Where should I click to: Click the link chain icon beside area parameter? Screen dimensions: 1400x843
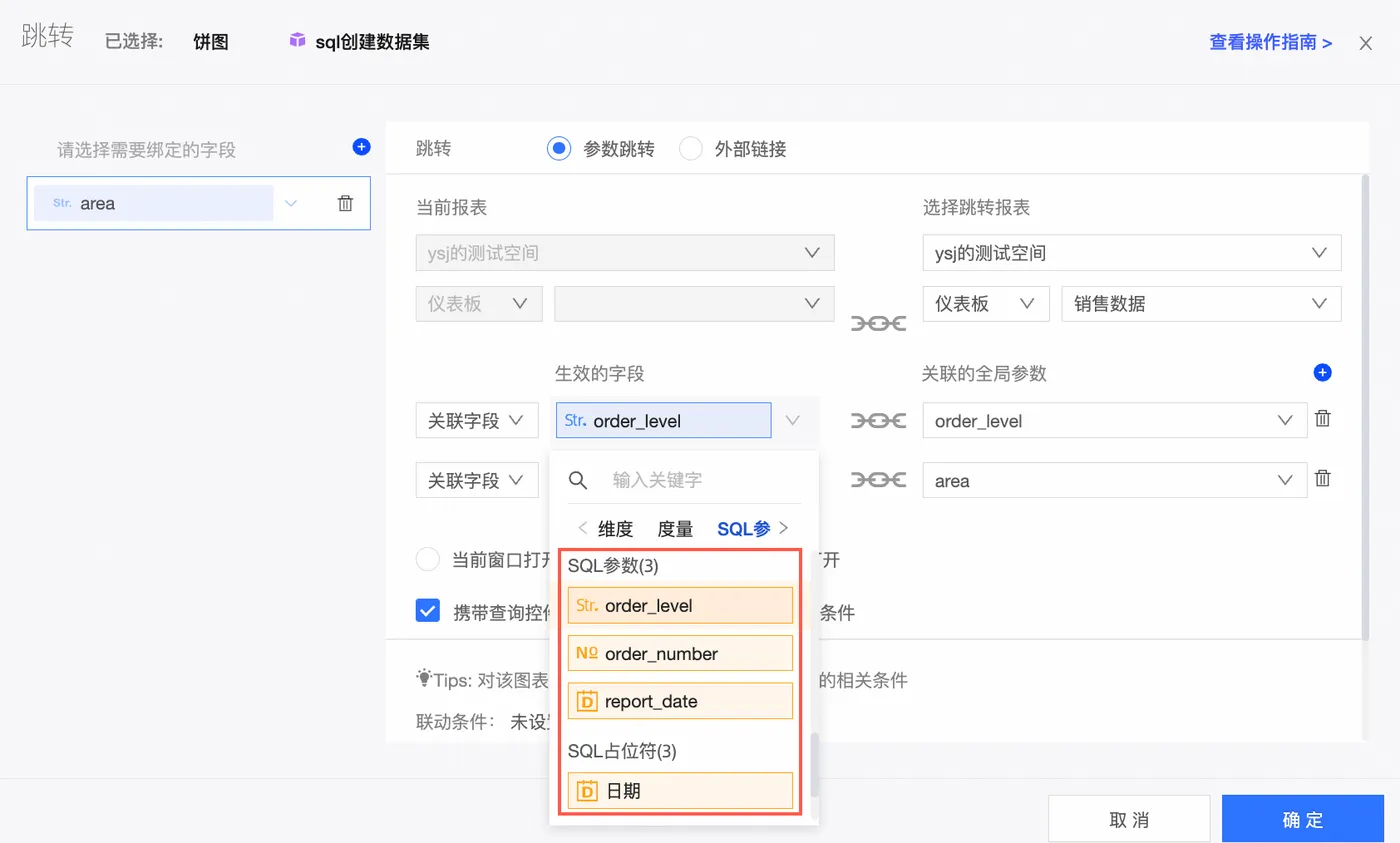click(x=878, y=480)
